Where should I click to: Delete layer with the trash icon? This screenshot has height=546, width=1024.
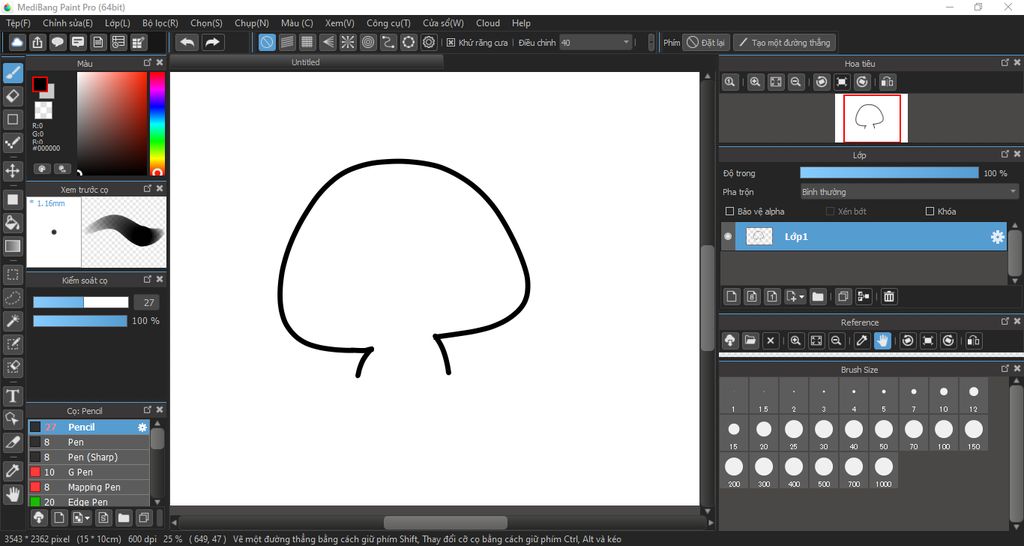pyautogui.click(x=889, y=297)
